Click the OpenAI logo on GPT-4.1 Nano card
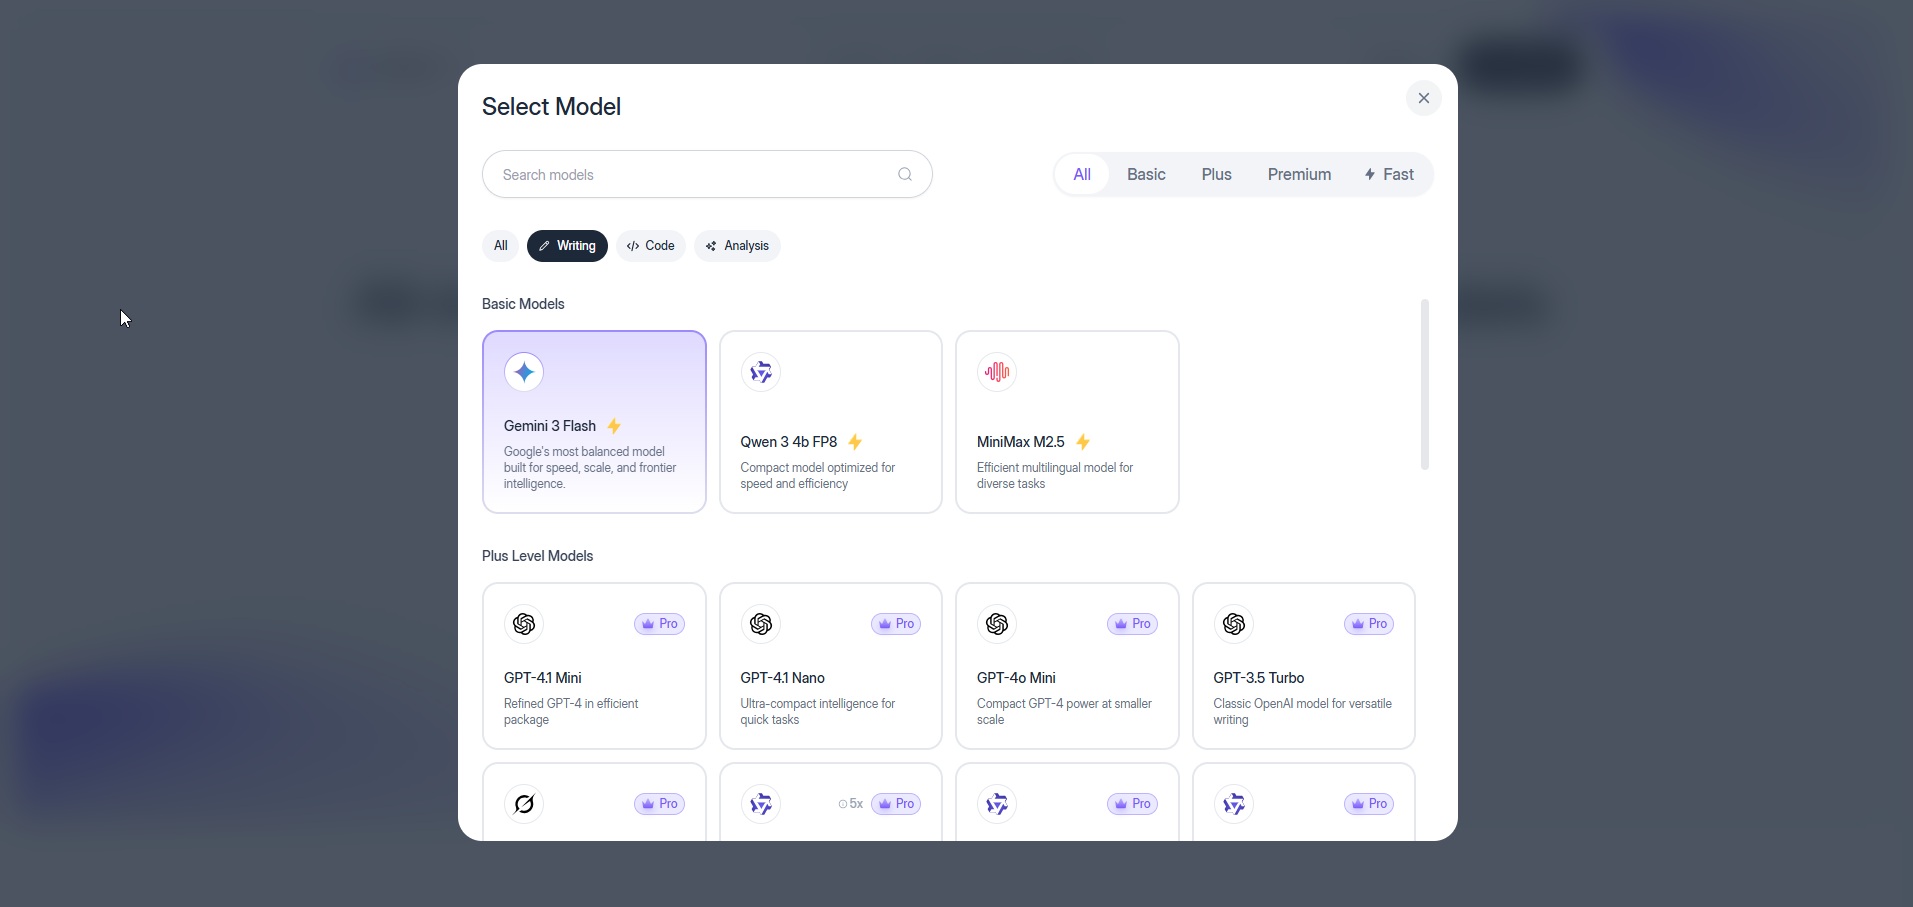 (x=761, y=624)
